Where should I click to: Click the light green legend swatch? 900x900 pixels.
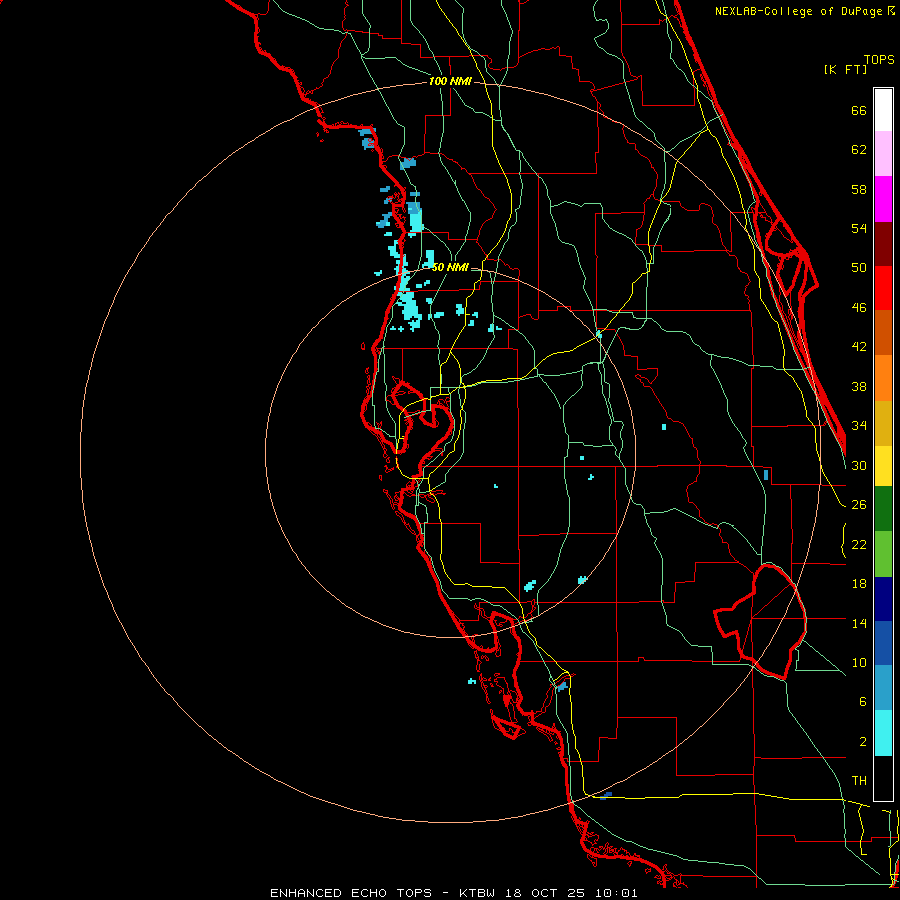[883, 554]
